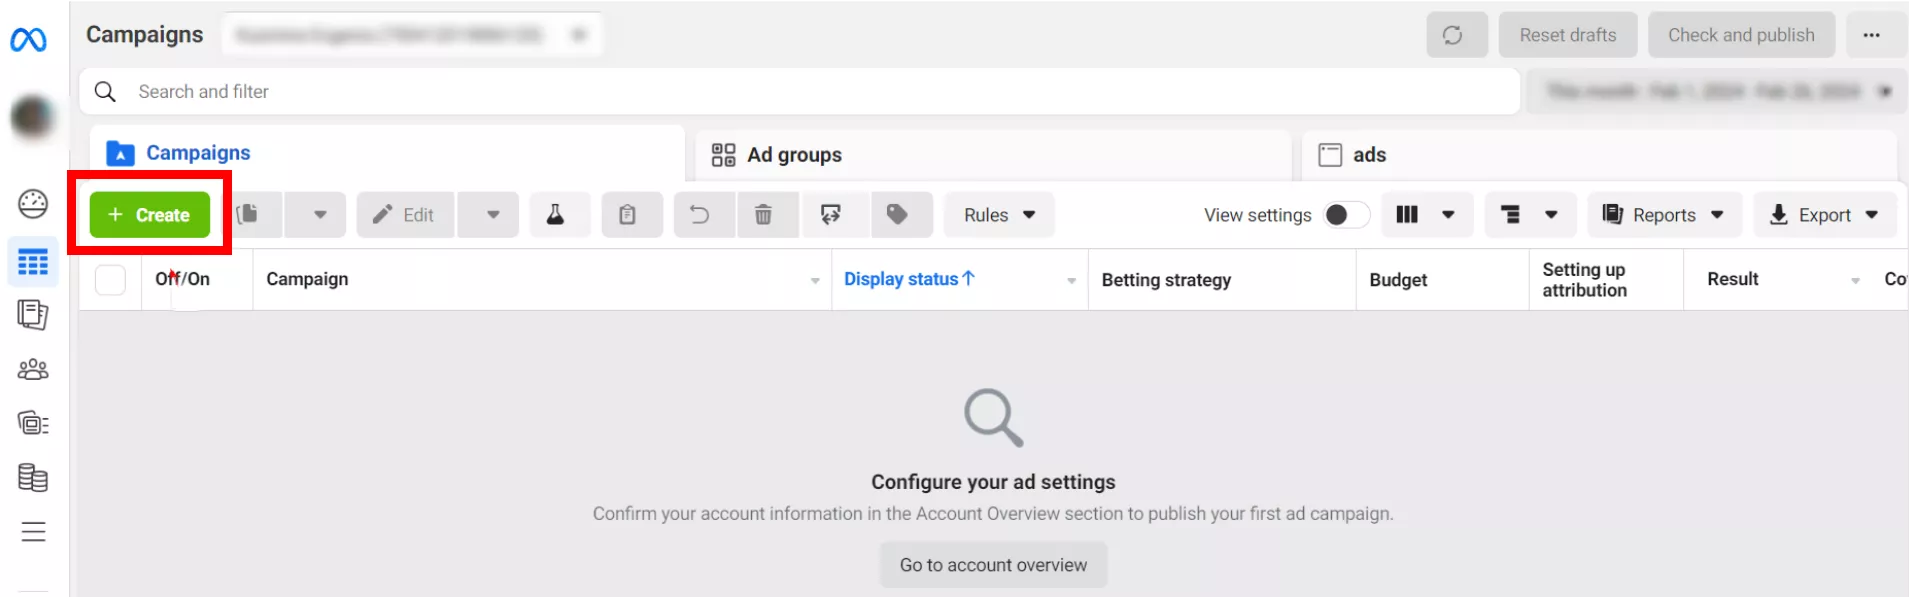The image size is (1909, 597).
Task: Open Account Overview gauge icon in sidebar
Action: point(33,204)
